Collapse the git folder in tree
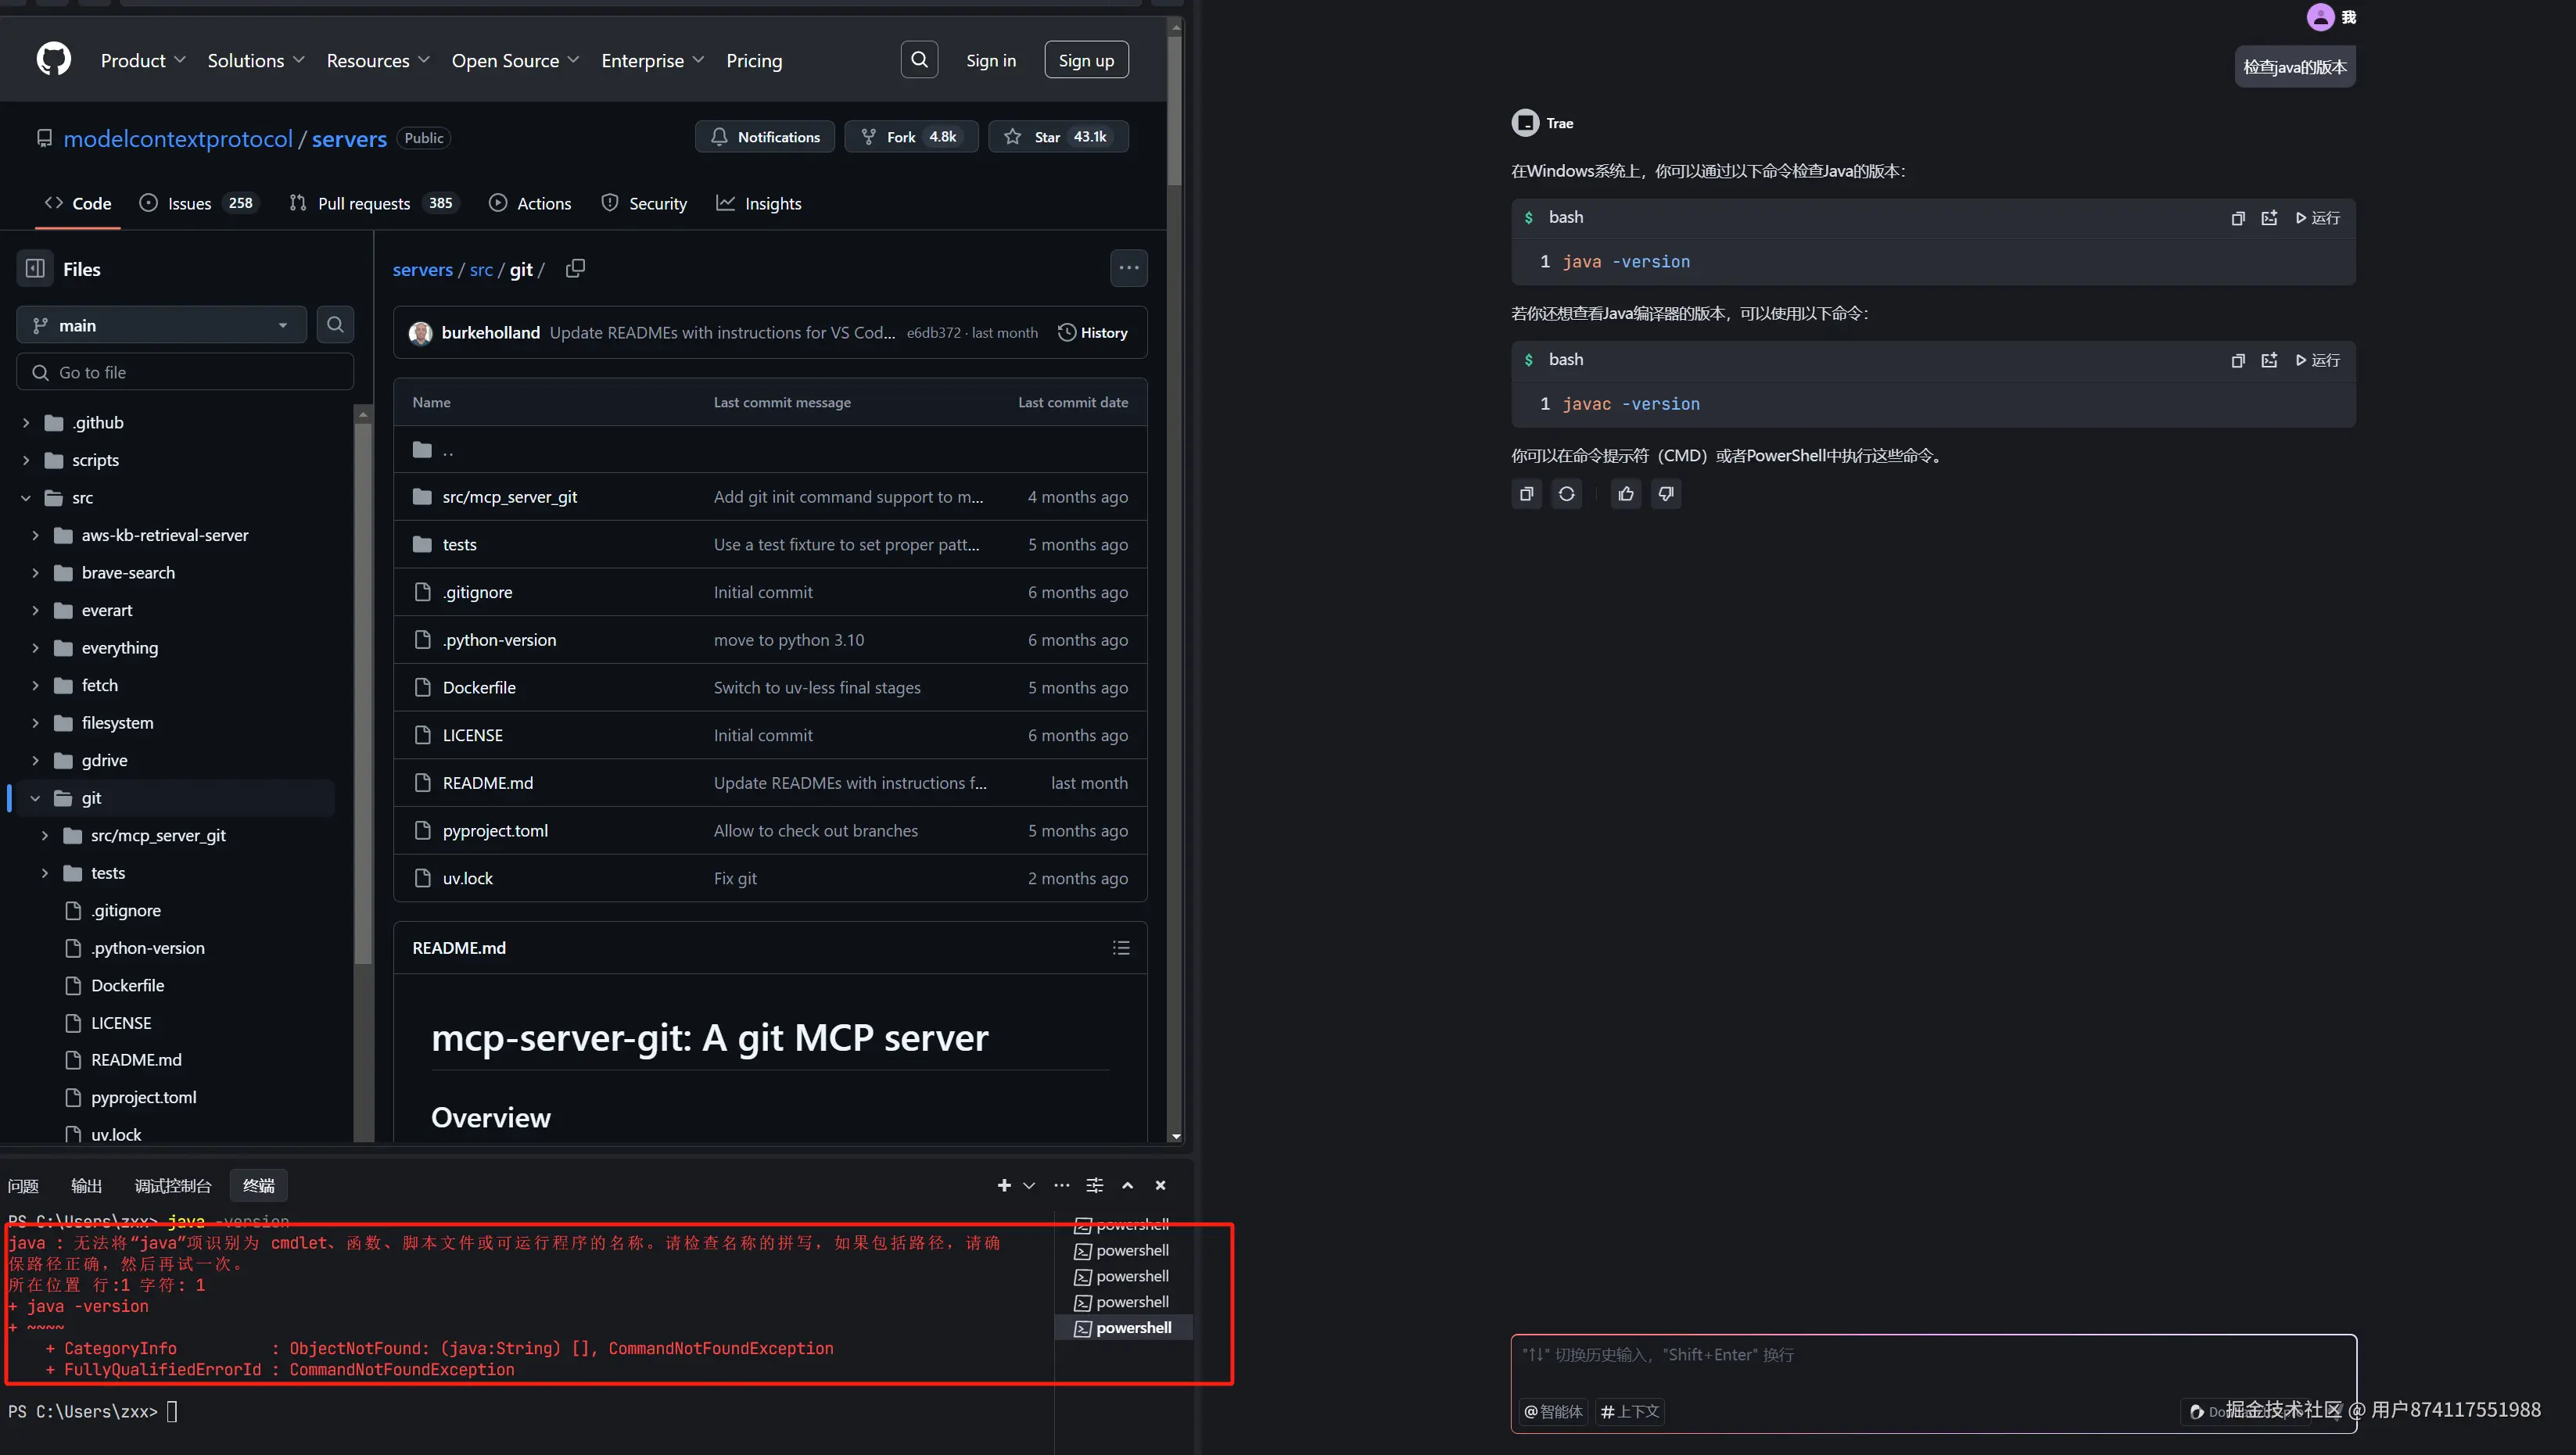 click(35, 798)
